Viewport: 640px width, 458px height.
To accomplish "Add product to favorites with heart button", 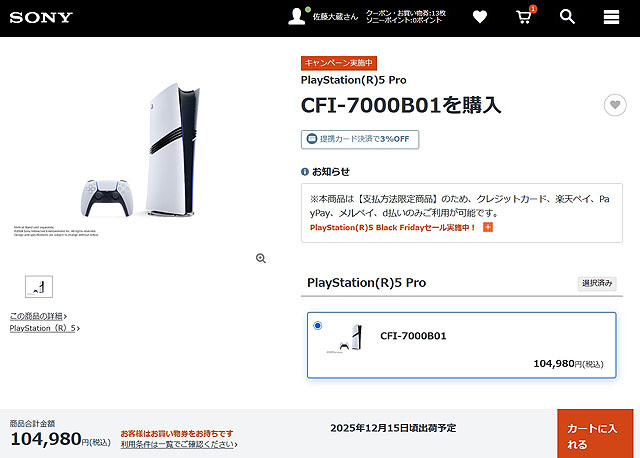I will [x=615, y=105].
